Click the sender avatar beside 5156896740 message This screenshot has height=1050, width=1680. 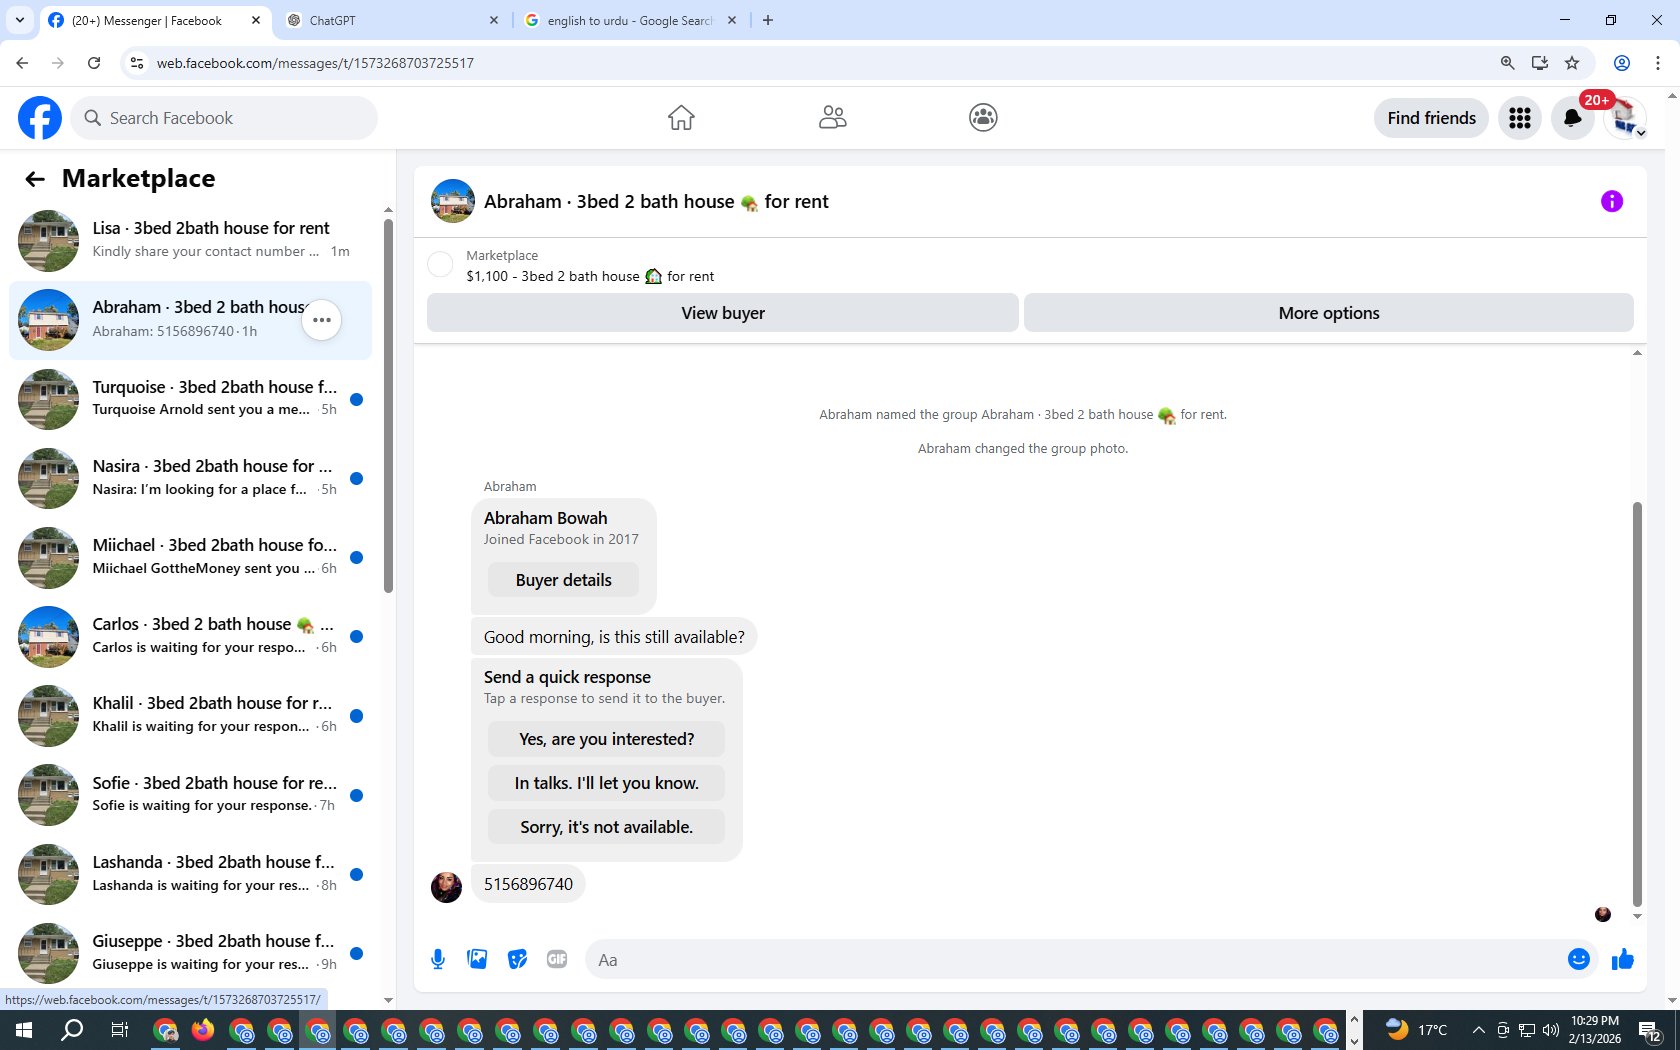click(446, 887)
